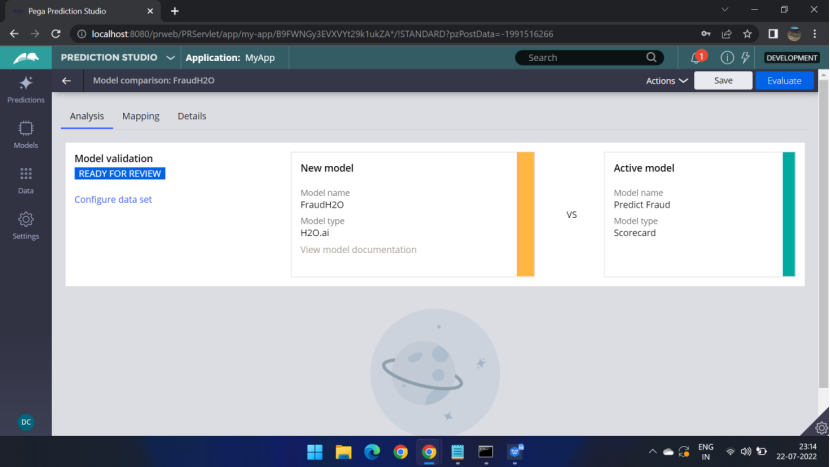Open a new browser tab
The width and height of the screenshot is (830, 467).
pyautogui.click(x=175, y=11)
